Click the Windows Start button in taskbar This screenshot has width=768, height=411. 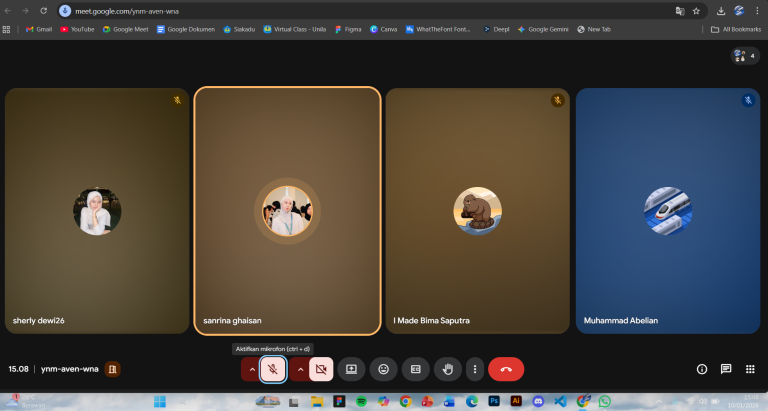(159, 402)
